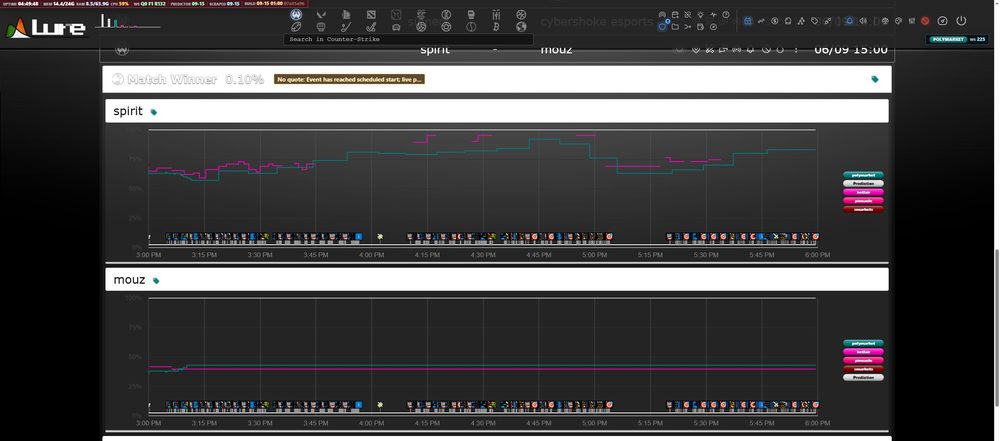This screenshot has width=1000, height=441.
Task: Click the dollar coin icon
Action: click(775, 20)
